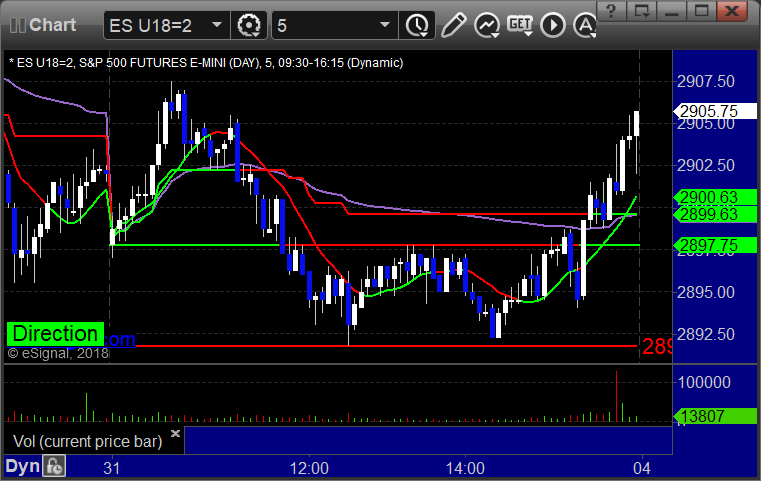Click the 2895.00 price axis label

tap(706, 292)
